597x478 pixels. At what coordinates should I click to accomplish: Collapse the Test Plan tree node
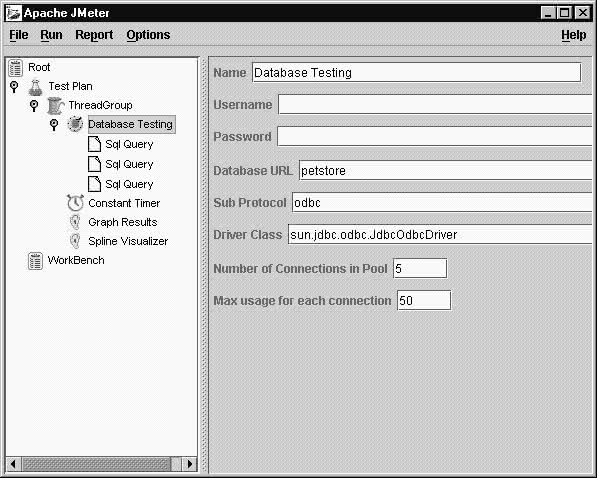tap(14, 86)
